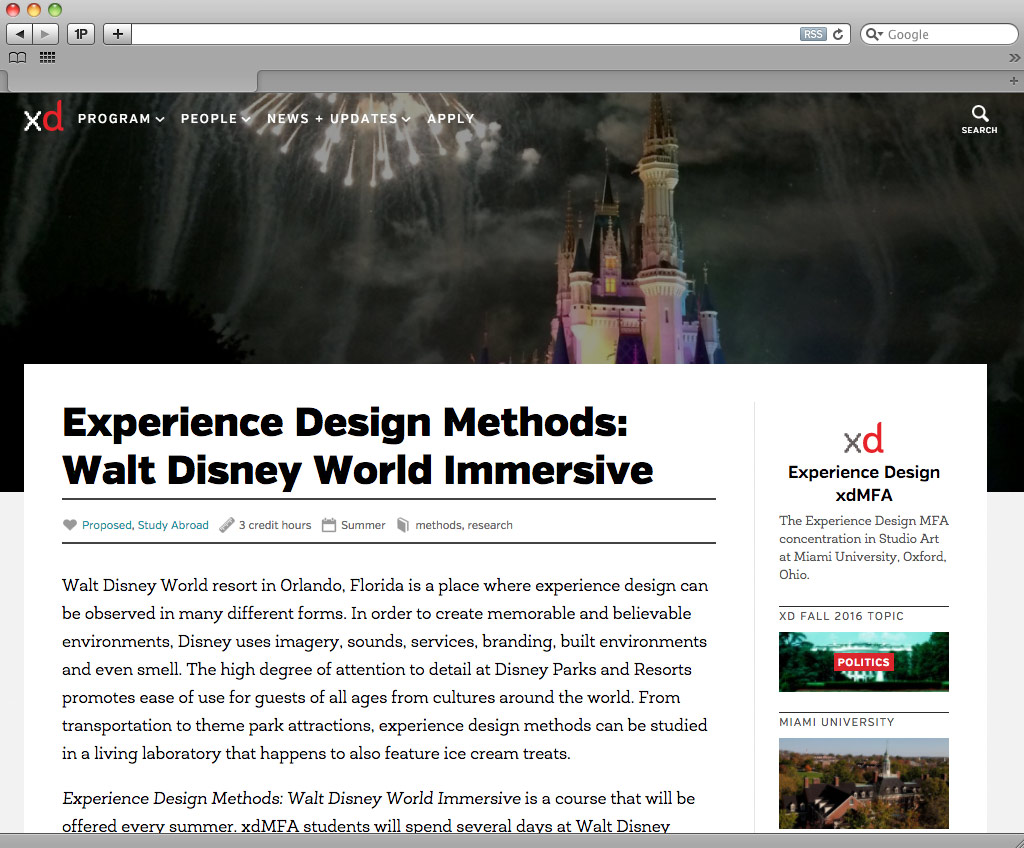
Task: Click the tag icon beside methods
Action: [x=403, y=525]
